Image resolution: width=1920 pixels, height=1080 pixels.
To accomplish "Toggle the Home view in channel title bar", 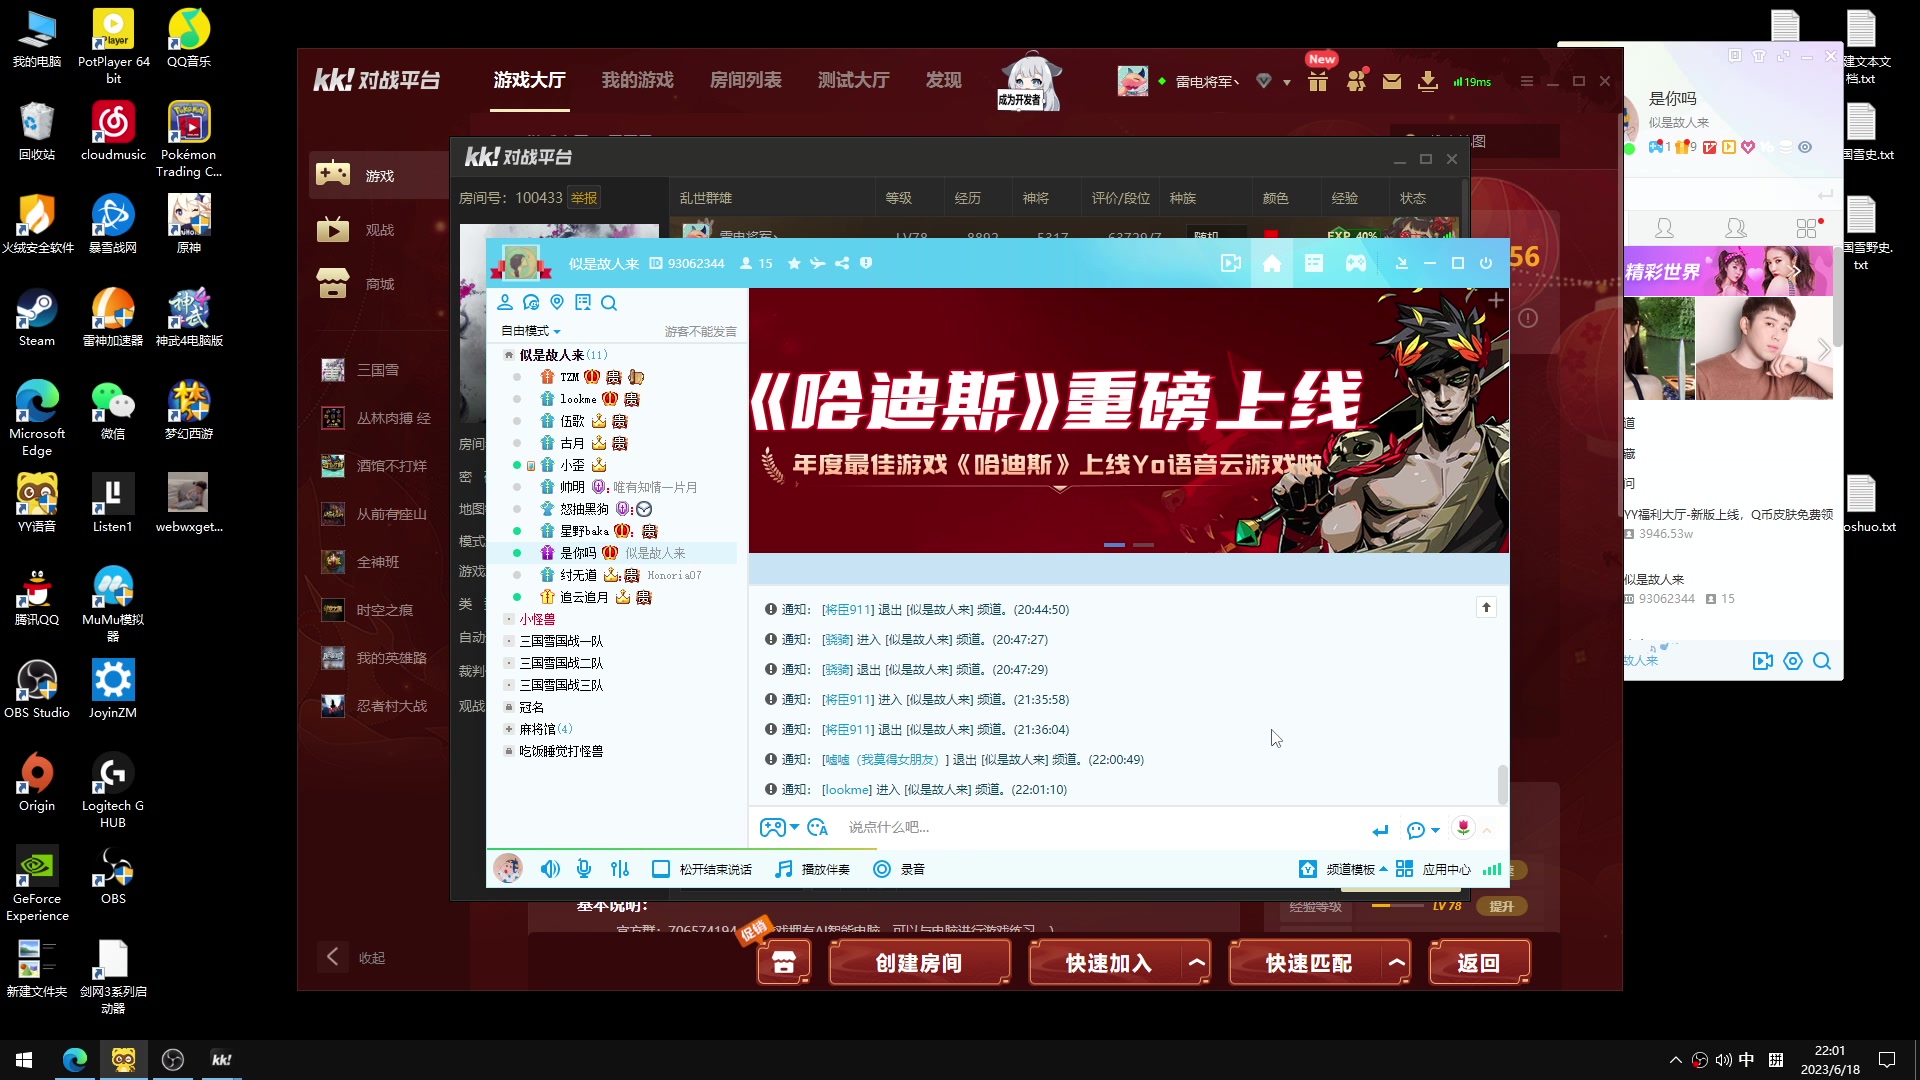I will pos(1271,263).
